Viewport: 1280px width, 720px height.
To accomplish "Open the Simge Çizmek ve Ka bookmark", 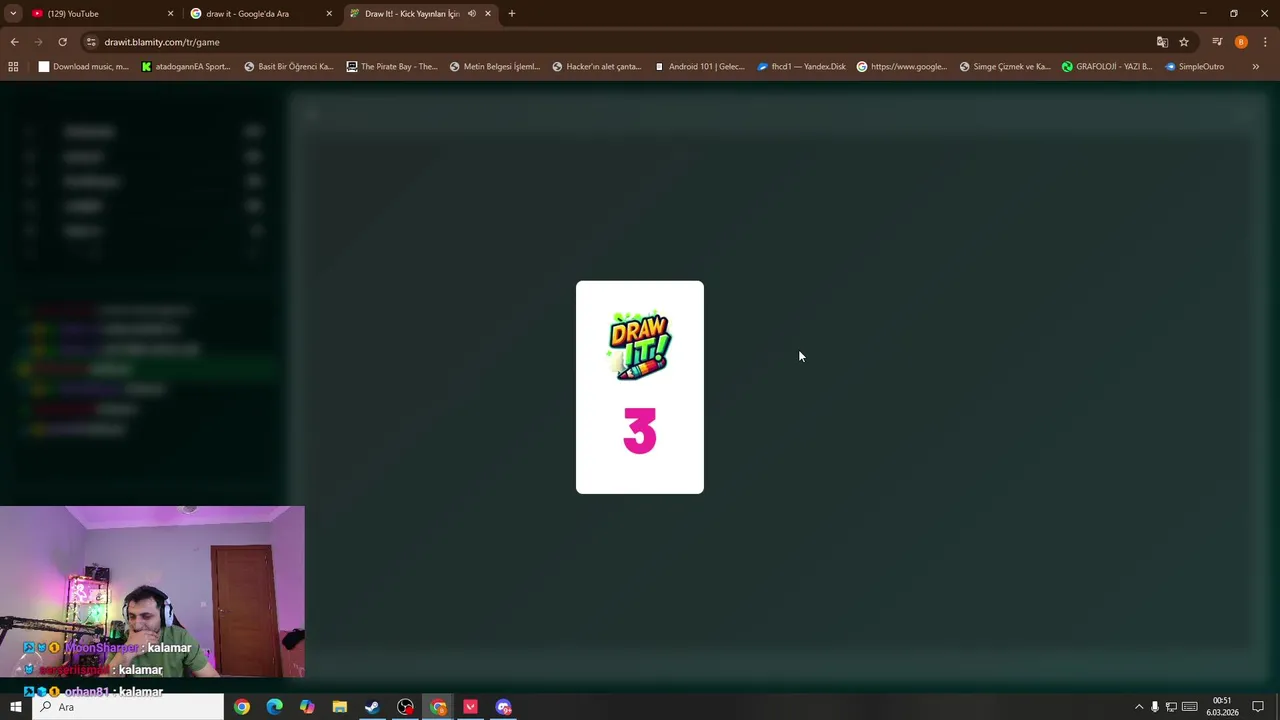I will point(1005,67).
